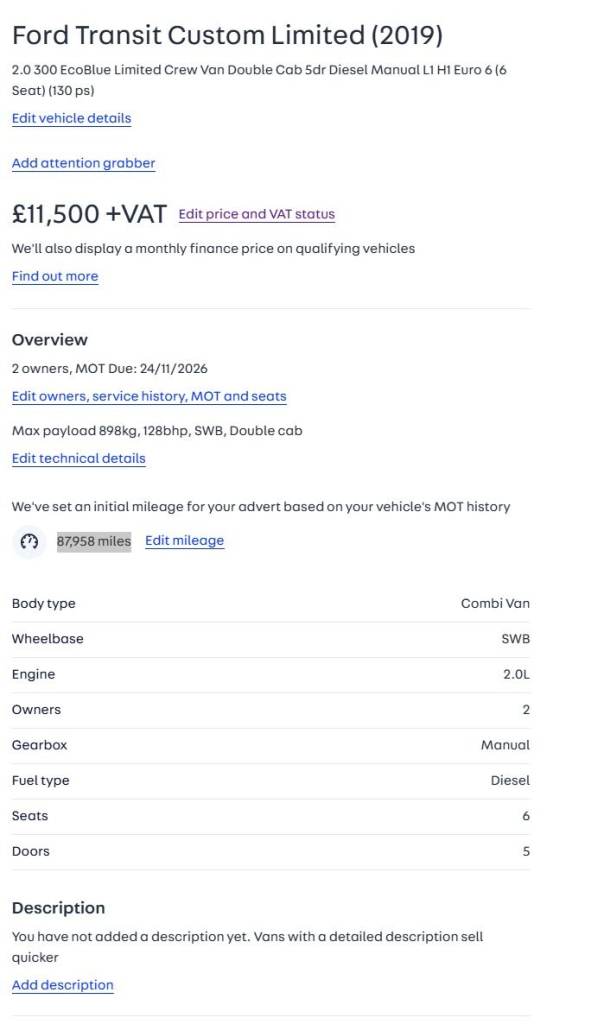604x1024 pixels.
Task: Open Edit price and VAT status
Action: 256,214
